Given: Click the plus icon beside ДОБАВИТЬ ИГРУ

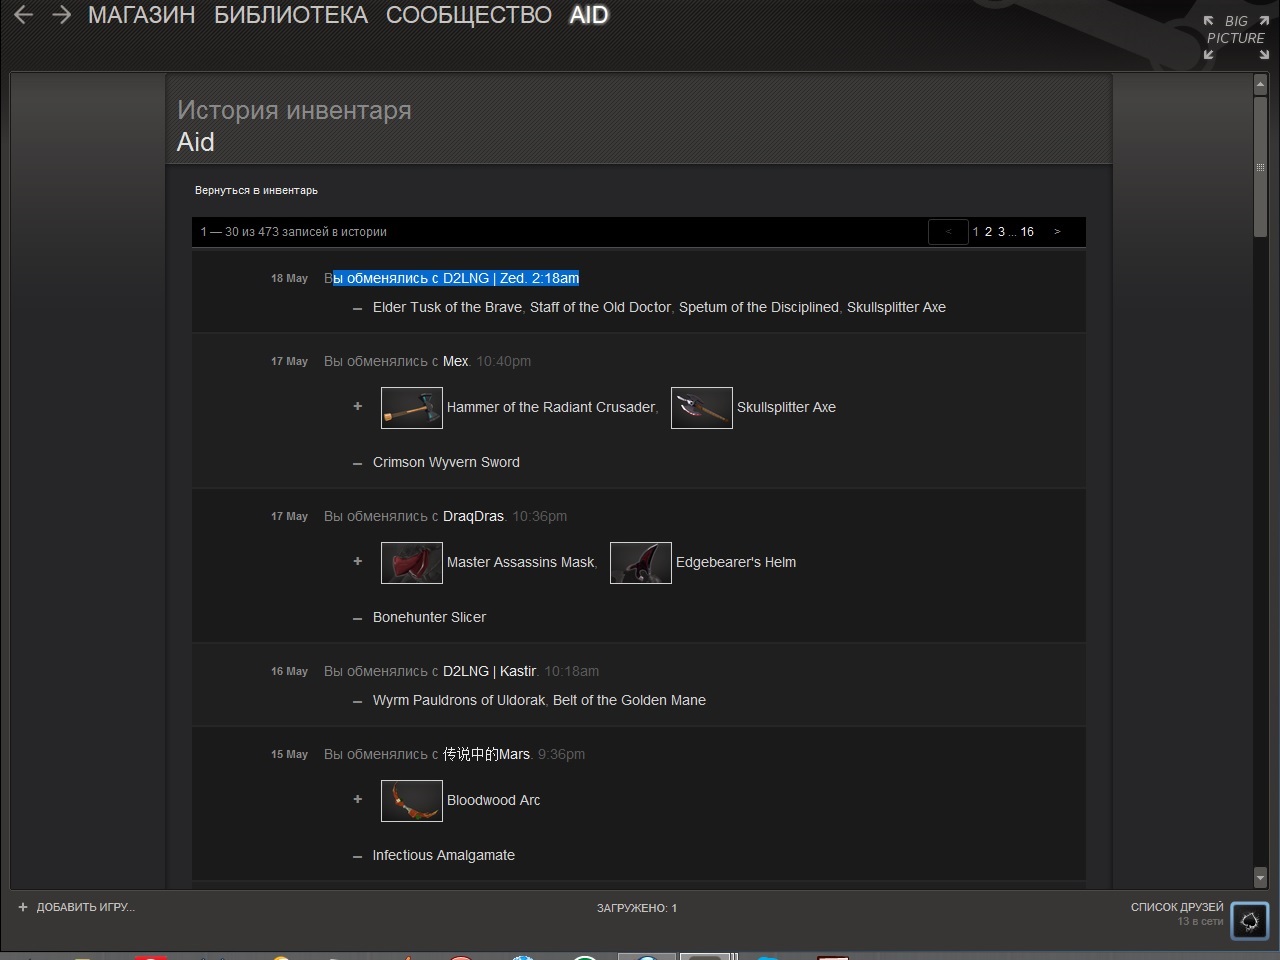Looking at the screenshot, I should (23, 907).
